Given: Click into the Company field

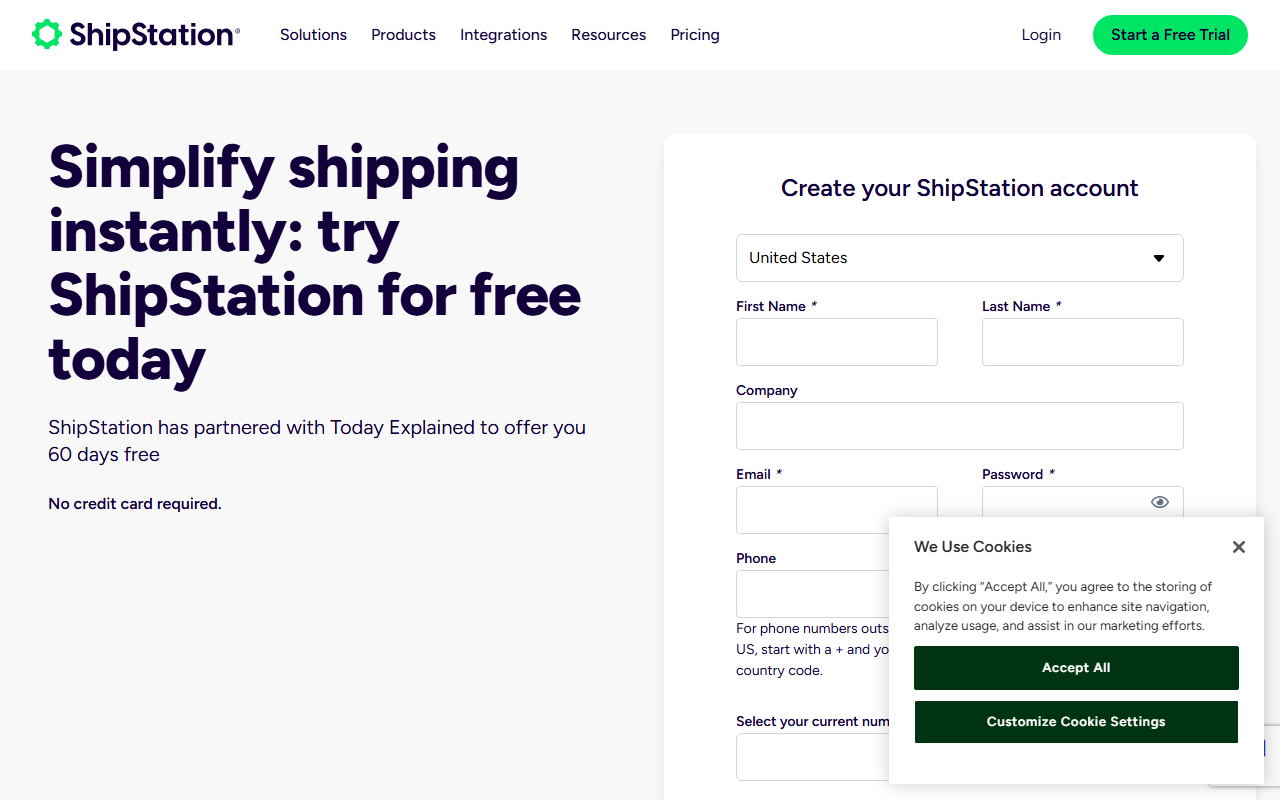Looking at the screenshot, I should [x=960, y=426].
